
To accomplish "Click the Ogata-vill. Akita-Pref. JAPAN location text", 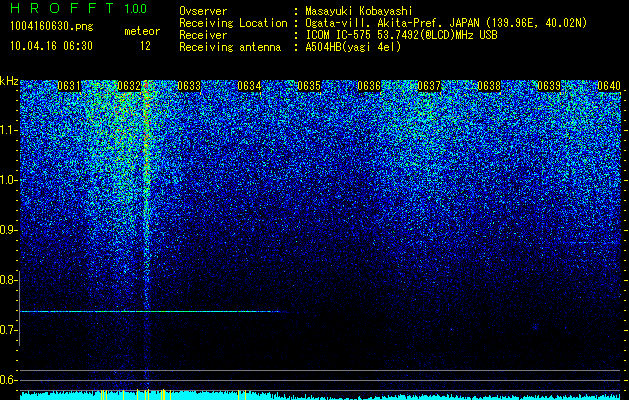I will point(446,23).
